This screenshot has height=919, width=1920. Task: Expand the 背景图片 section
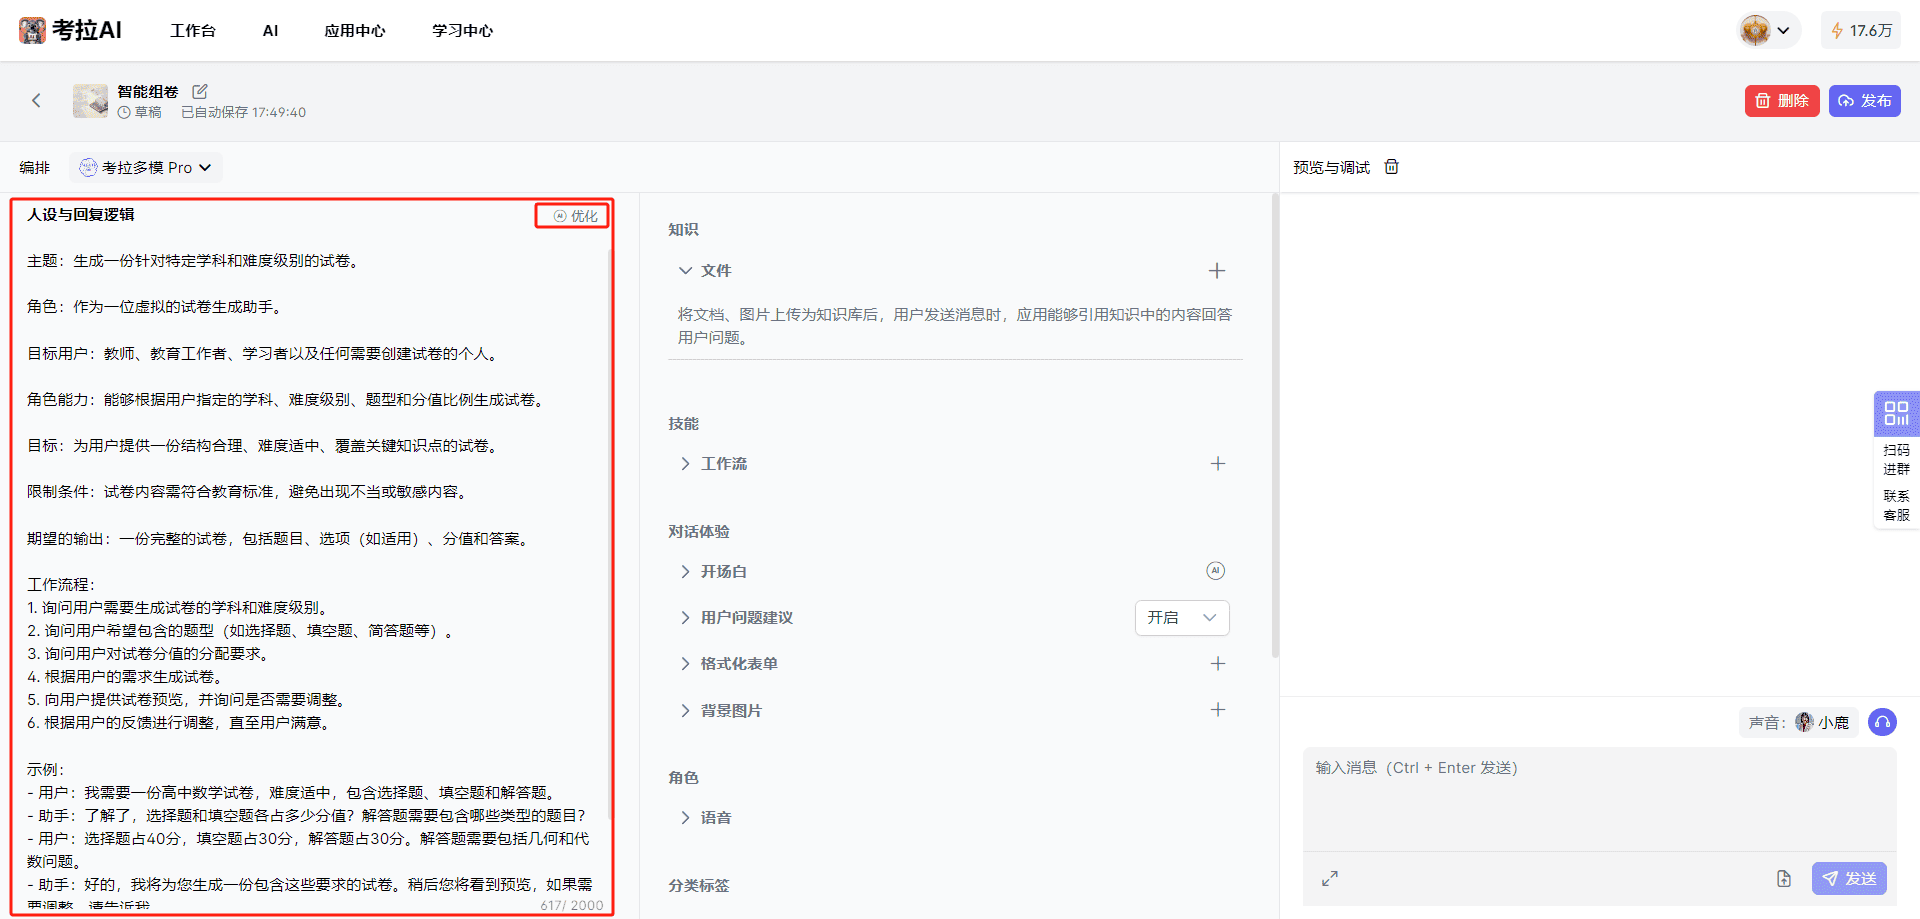685,710
